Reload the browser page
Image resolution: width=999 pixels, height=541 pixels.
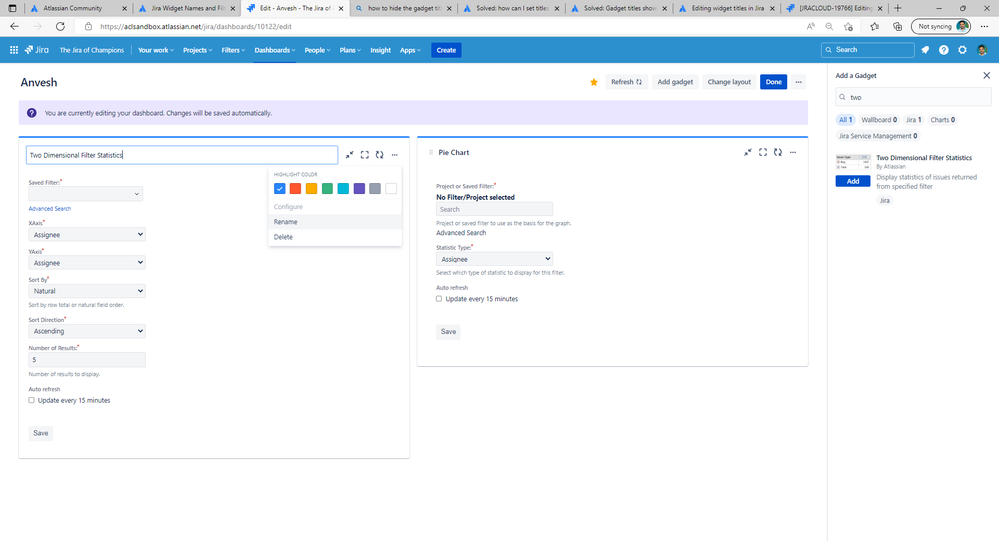pos(60,26)
